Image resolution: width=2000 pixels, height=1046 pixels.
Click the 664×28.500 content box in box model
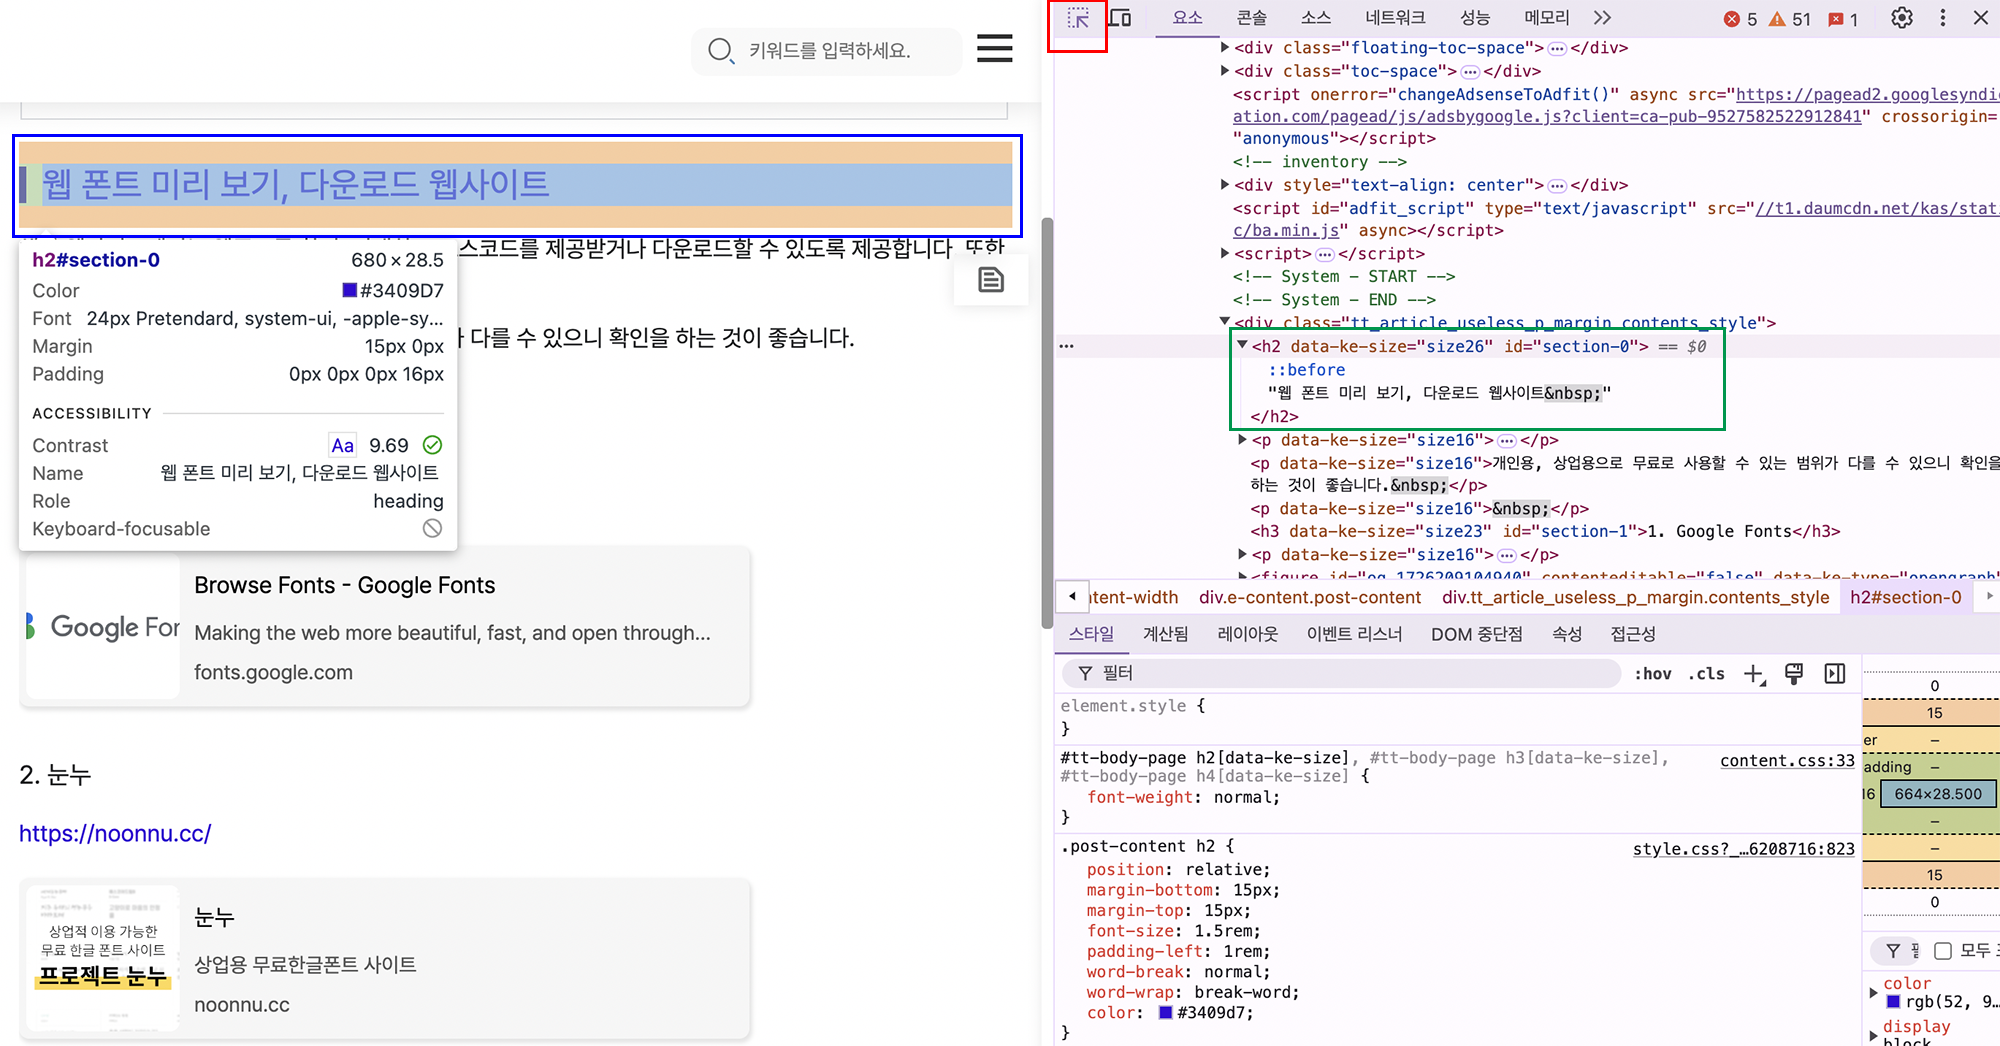[x=1938, y=794]
